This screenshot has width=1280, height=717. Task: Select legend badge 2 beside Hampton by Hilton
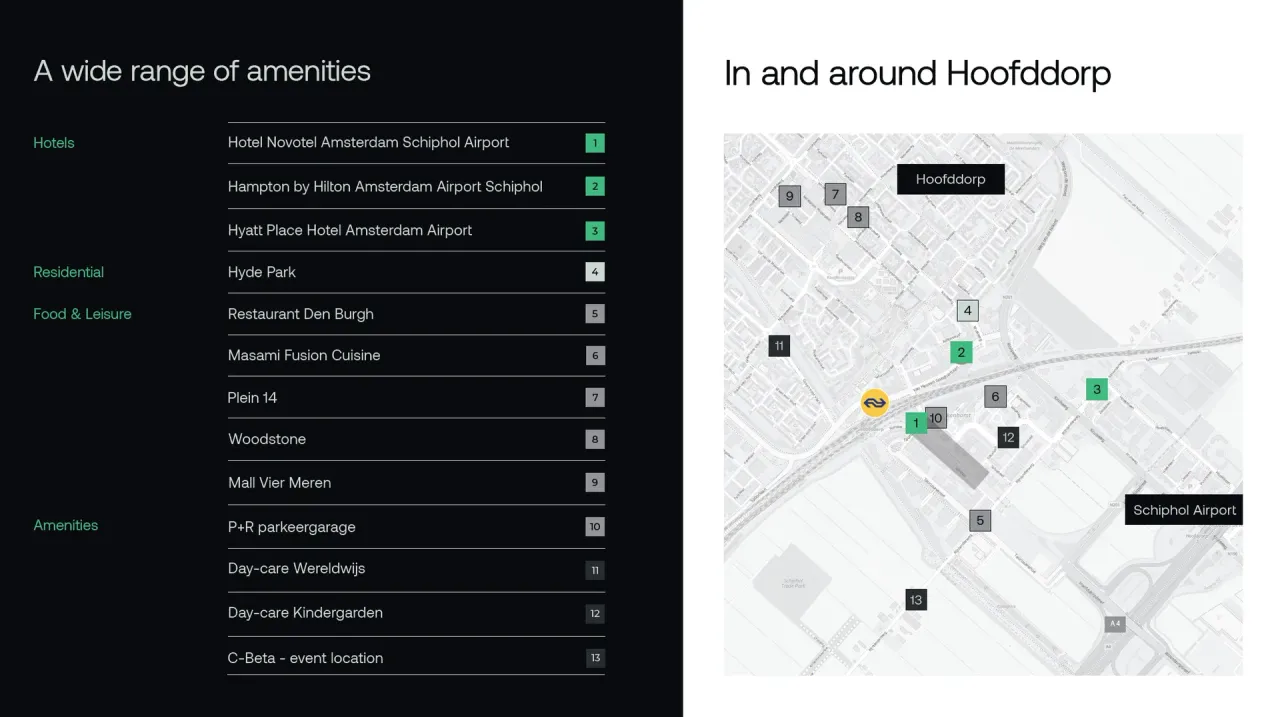click(595, 186)
